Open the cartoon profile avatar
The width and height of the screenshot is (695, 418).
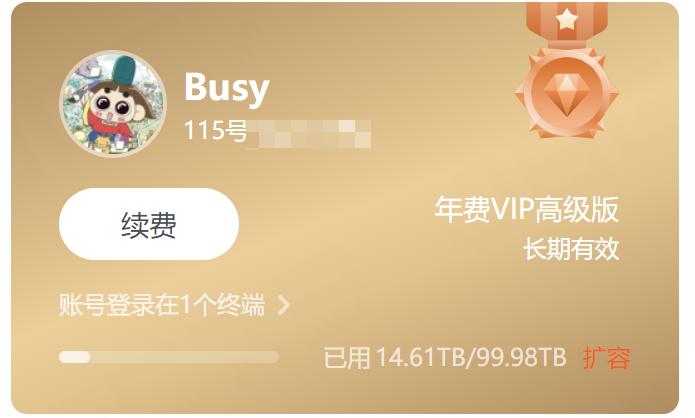[x=113, y=103]
